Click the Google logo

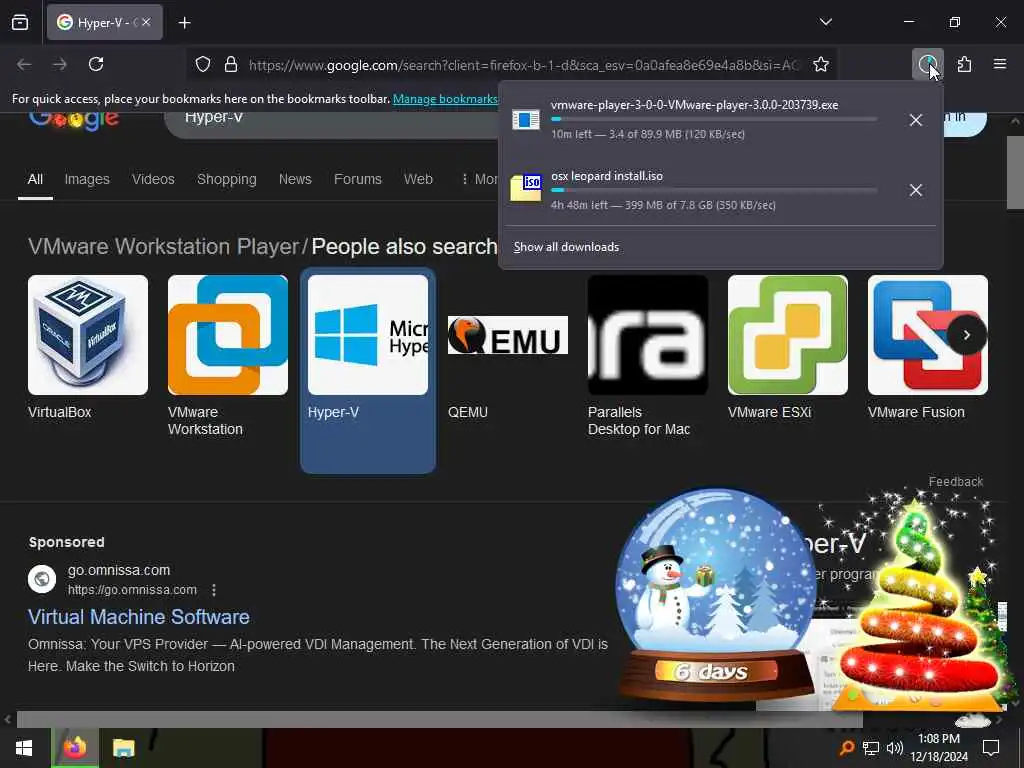(74, 120)
